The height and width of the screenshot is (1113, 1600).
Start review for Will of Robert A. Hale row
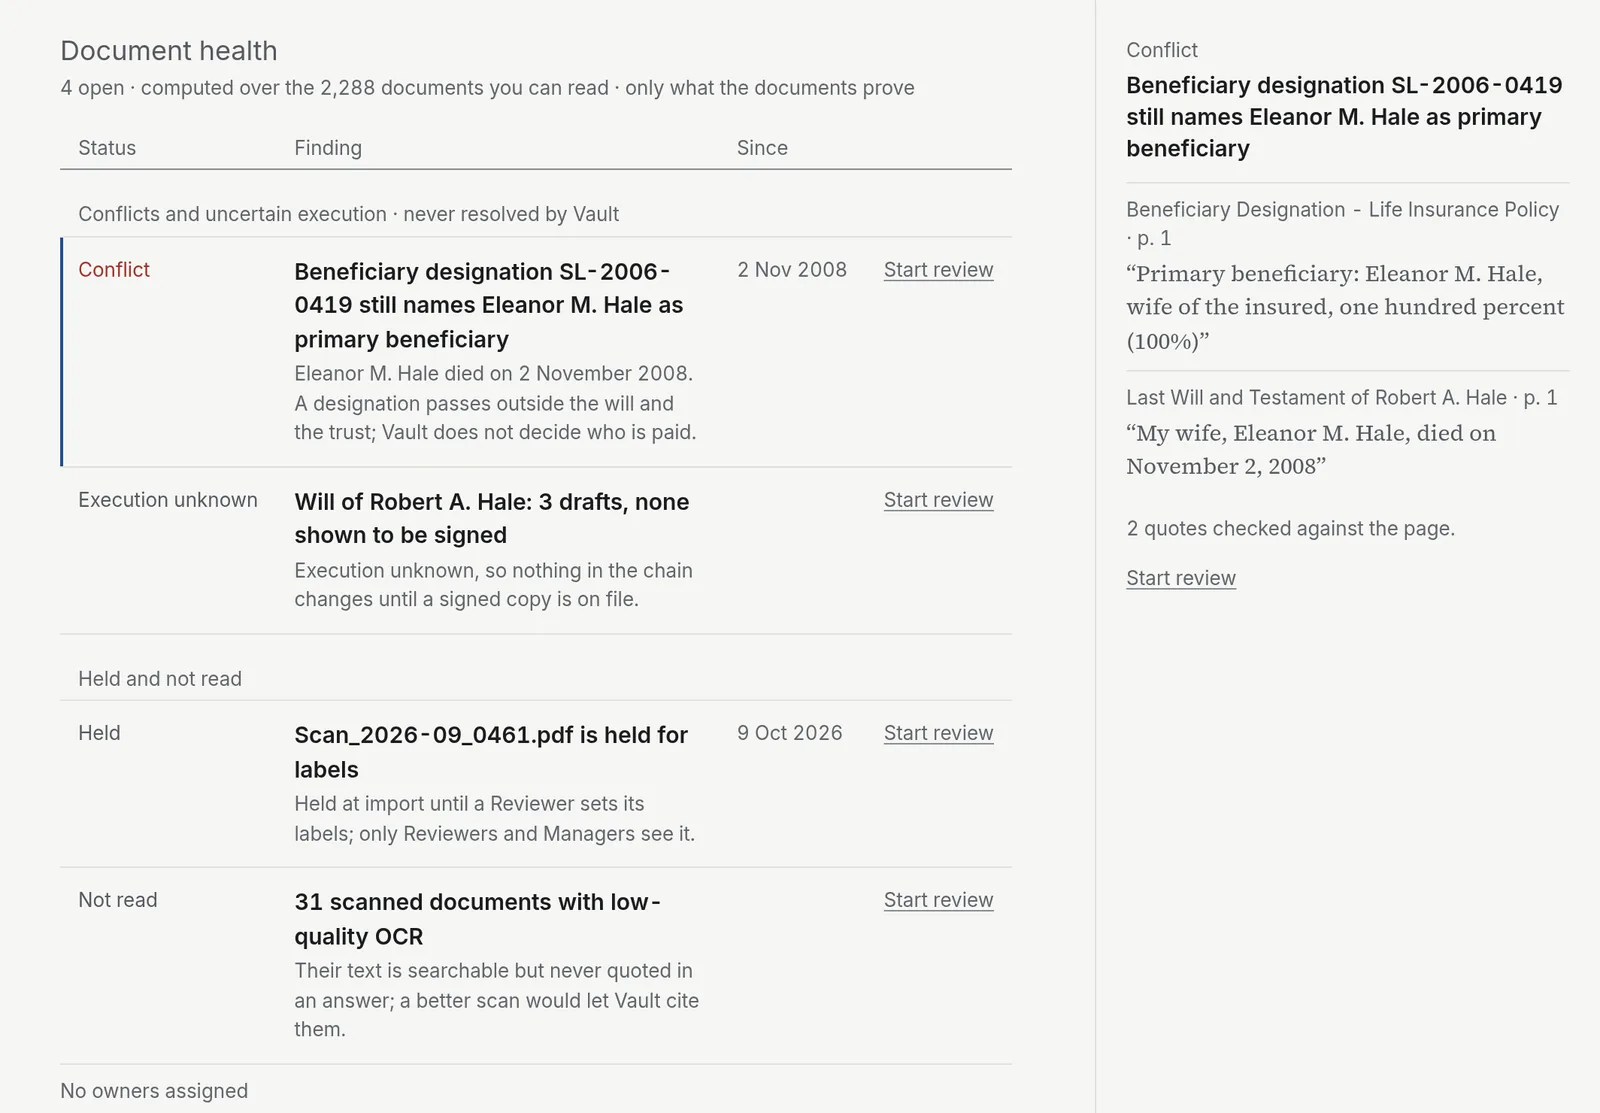(x=938, y=500)
